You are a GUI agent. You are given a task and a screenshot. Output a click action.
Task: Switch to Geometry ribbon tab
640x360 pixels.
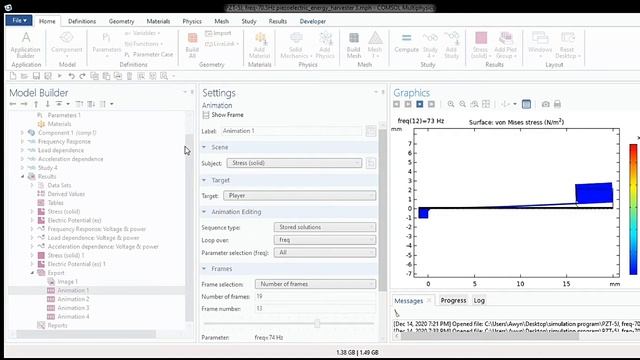(x=121, y=21)
